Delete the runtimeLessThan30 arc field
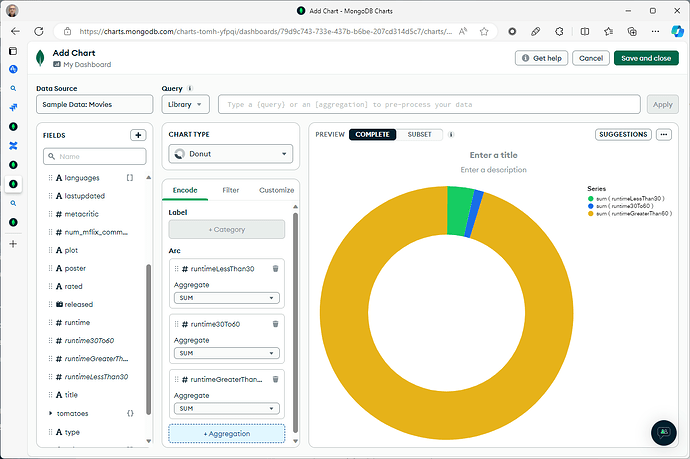 point(275,268)
